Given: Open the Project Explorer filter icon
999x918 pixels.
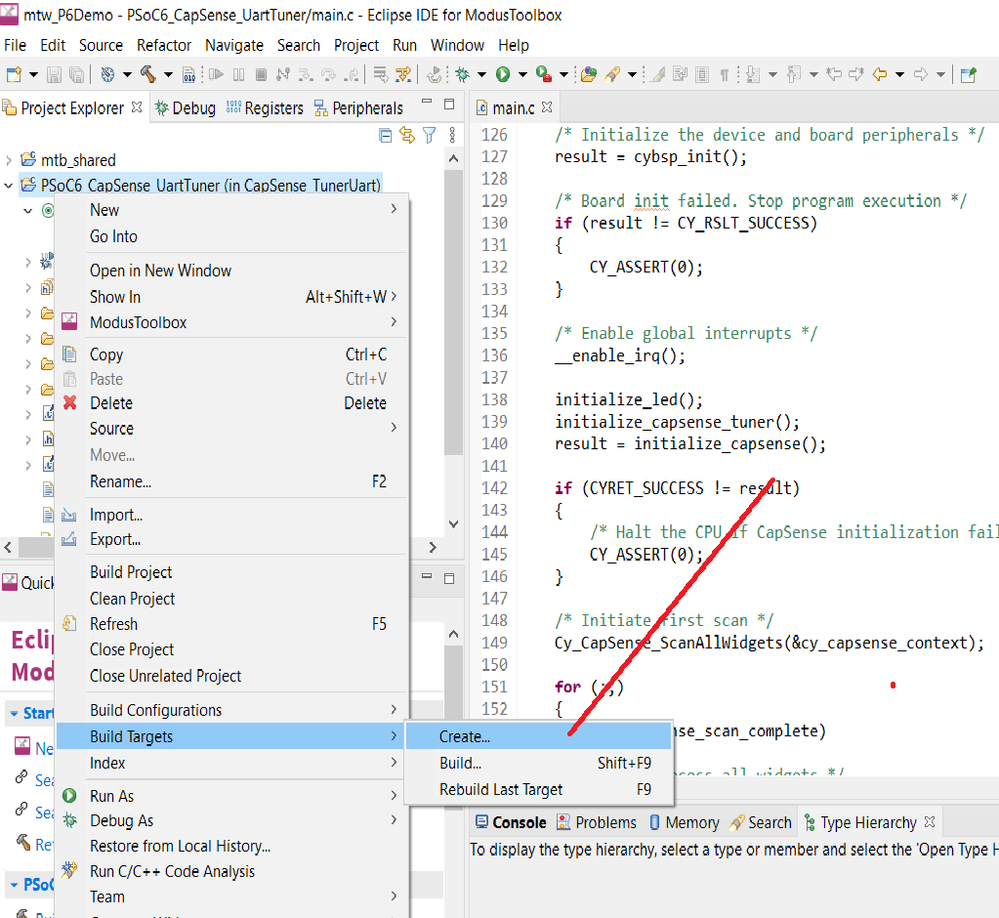Looking at the screenshot, I should [428, 133].
